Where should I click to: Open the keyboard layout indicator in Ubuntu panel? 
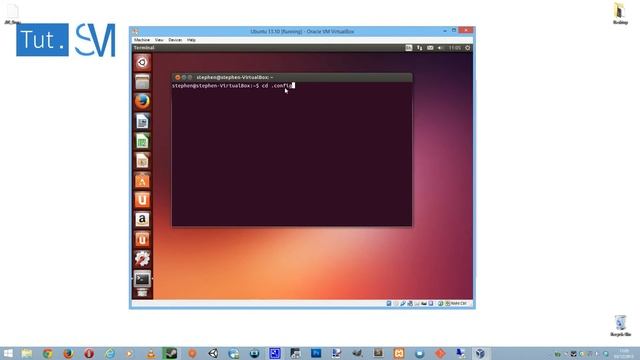click(409, 48)
